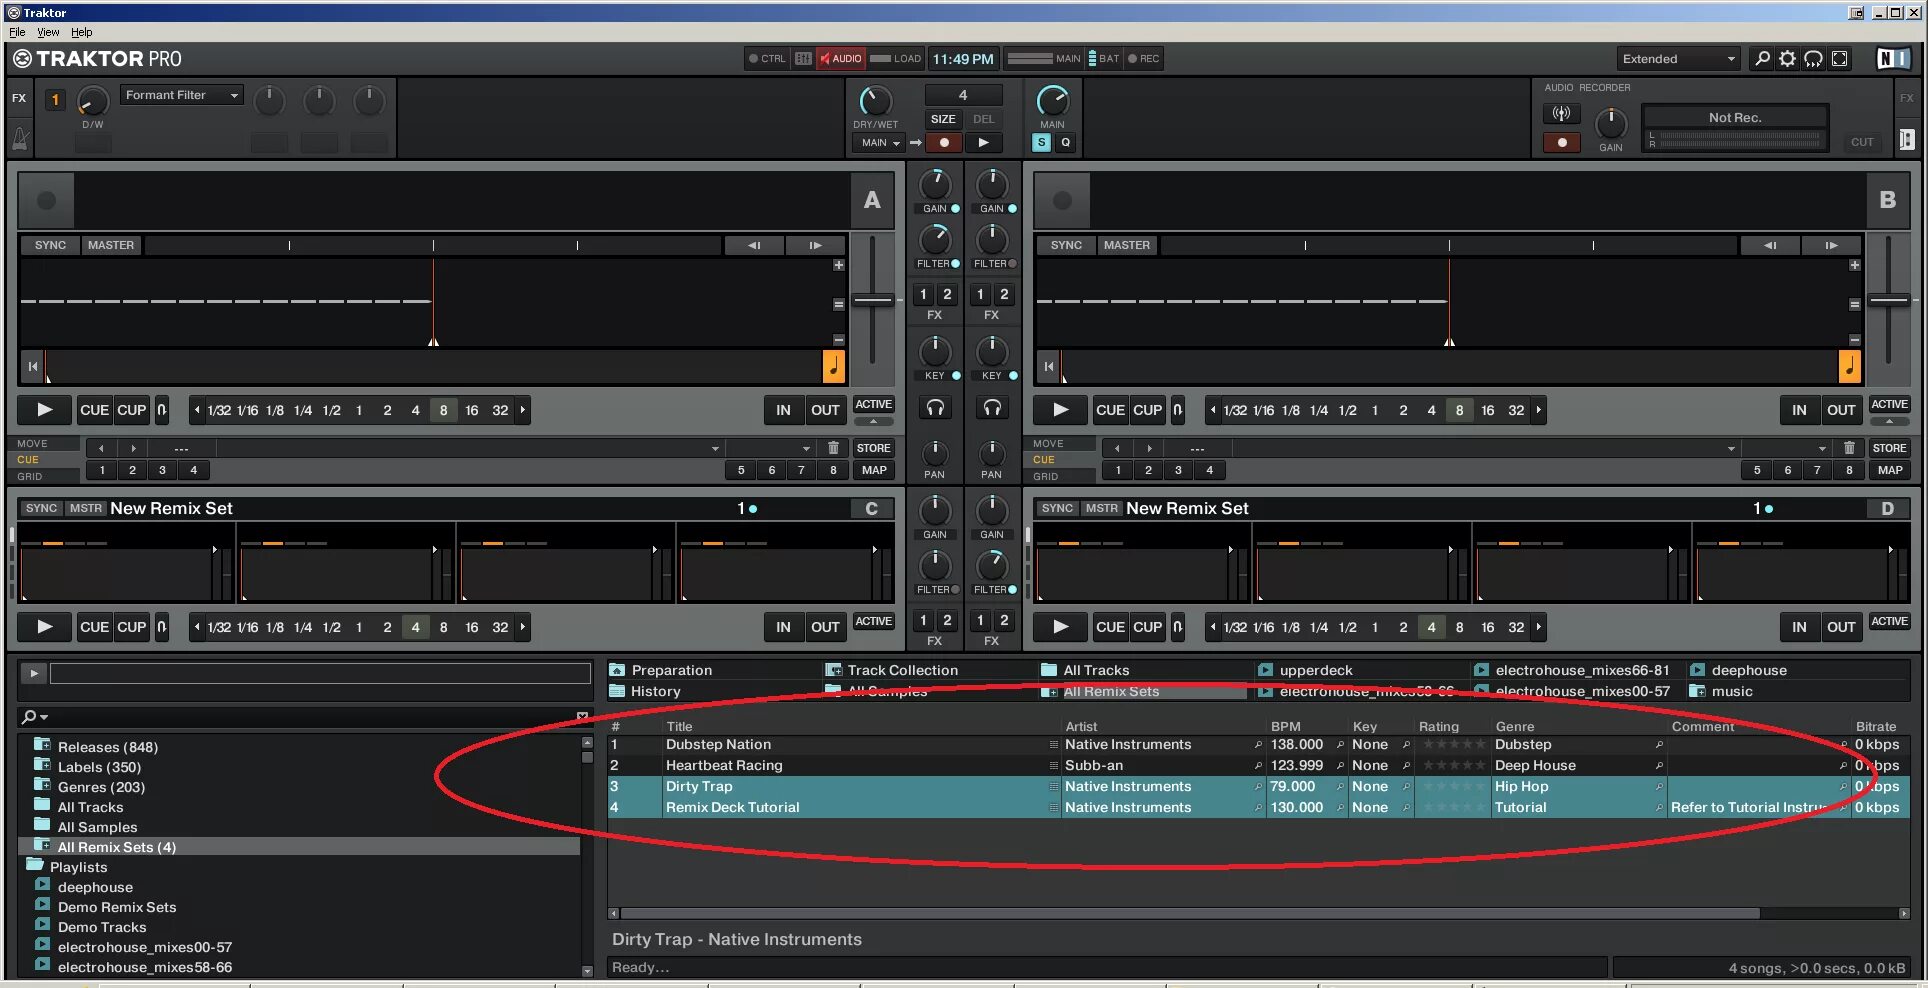Toggle Deck B SYNC
Image resolution: width=1928 pixels, height=988 pixels.
pos(1066,245)
